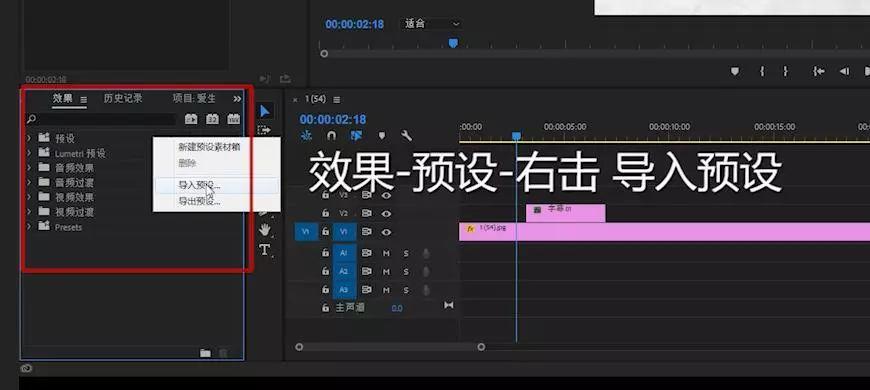Mute audio track A3
This screenshot has height=390, width=870.
tap(386, 290)
